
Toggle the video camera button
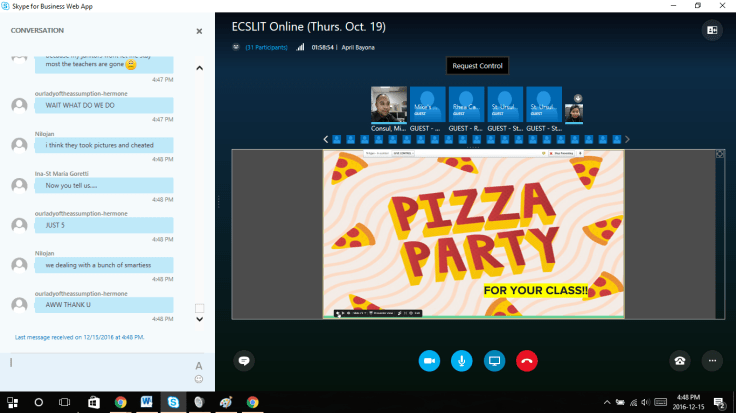pyautogui.click(x=430, y=360)
